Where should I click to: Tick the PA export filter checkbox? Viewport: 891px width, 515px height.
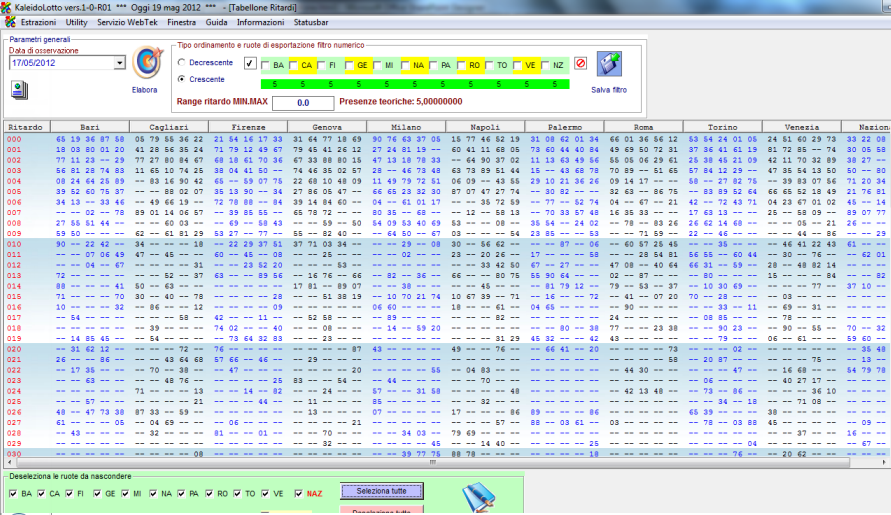click(x=433, y=65)
